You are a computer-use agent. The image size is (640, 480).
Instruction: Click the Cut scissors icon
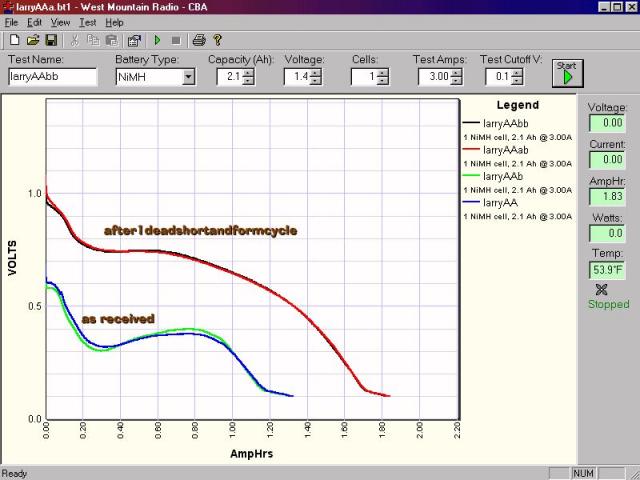[x=75, y=40]
